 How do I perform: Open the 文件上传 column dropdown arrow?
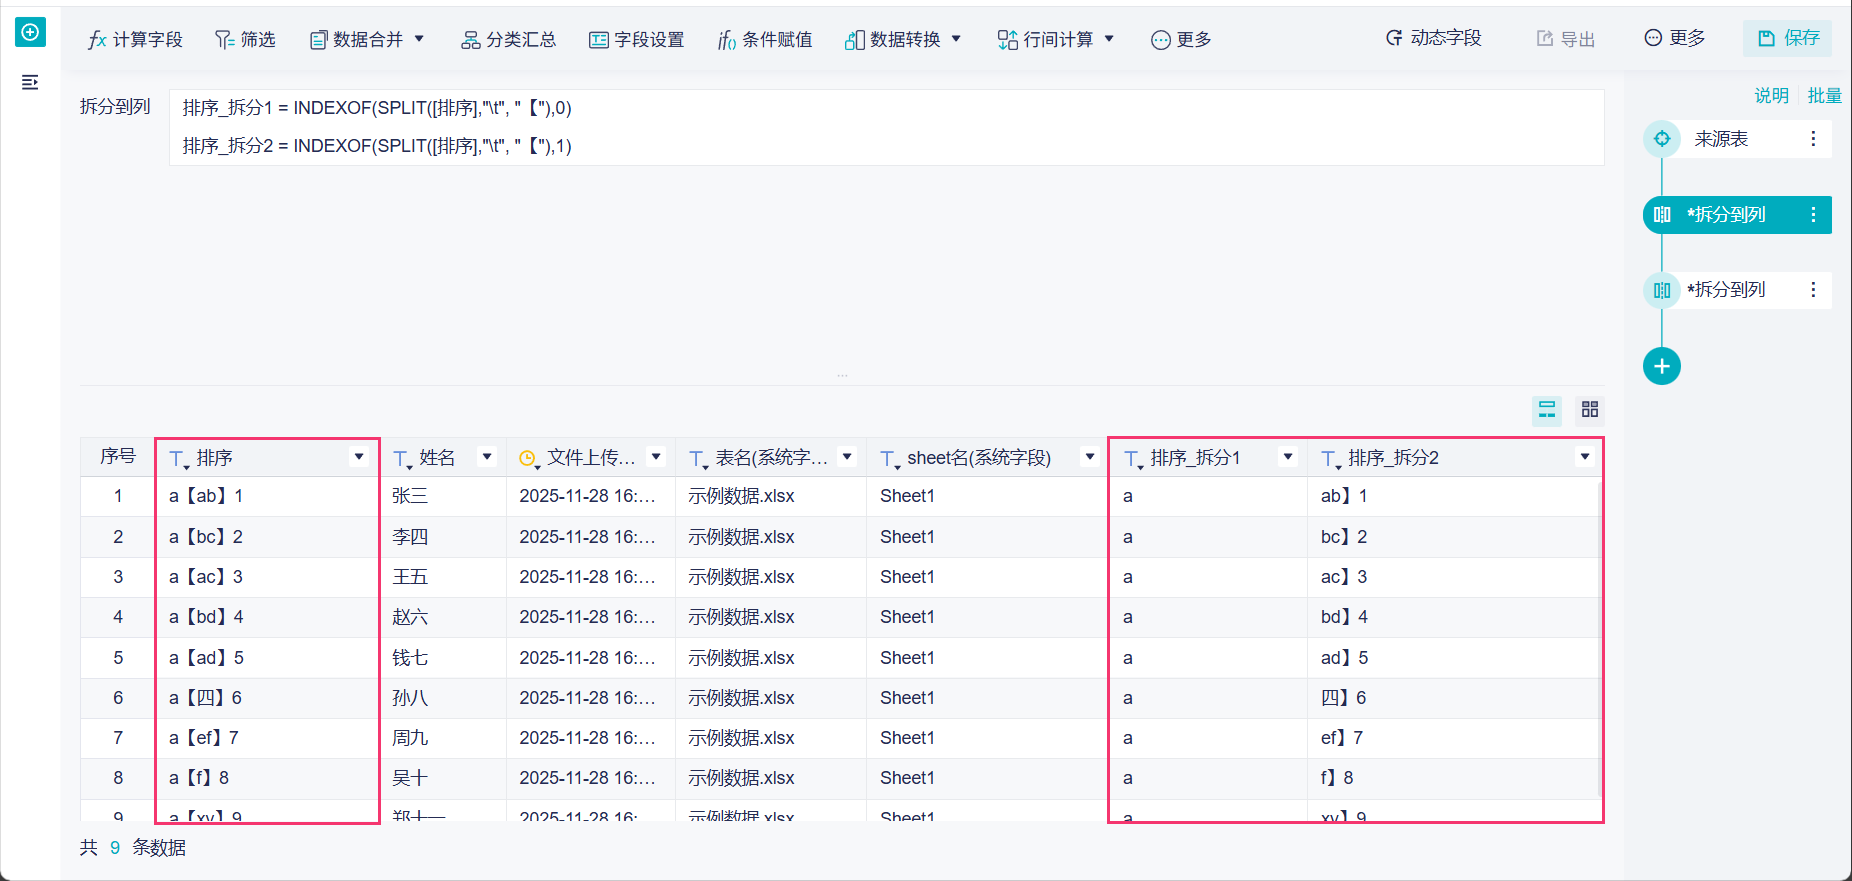656,457
